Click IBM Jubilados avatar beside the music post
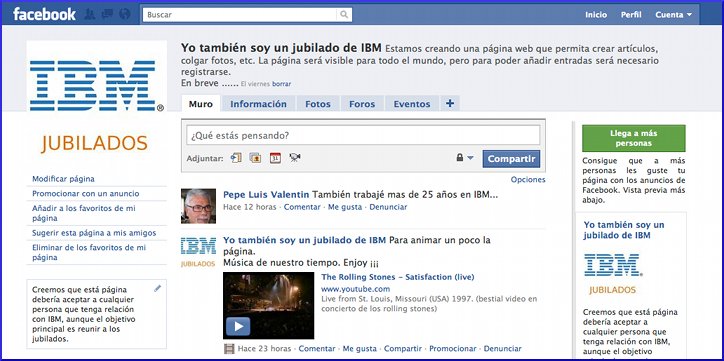 click(198, 252)
